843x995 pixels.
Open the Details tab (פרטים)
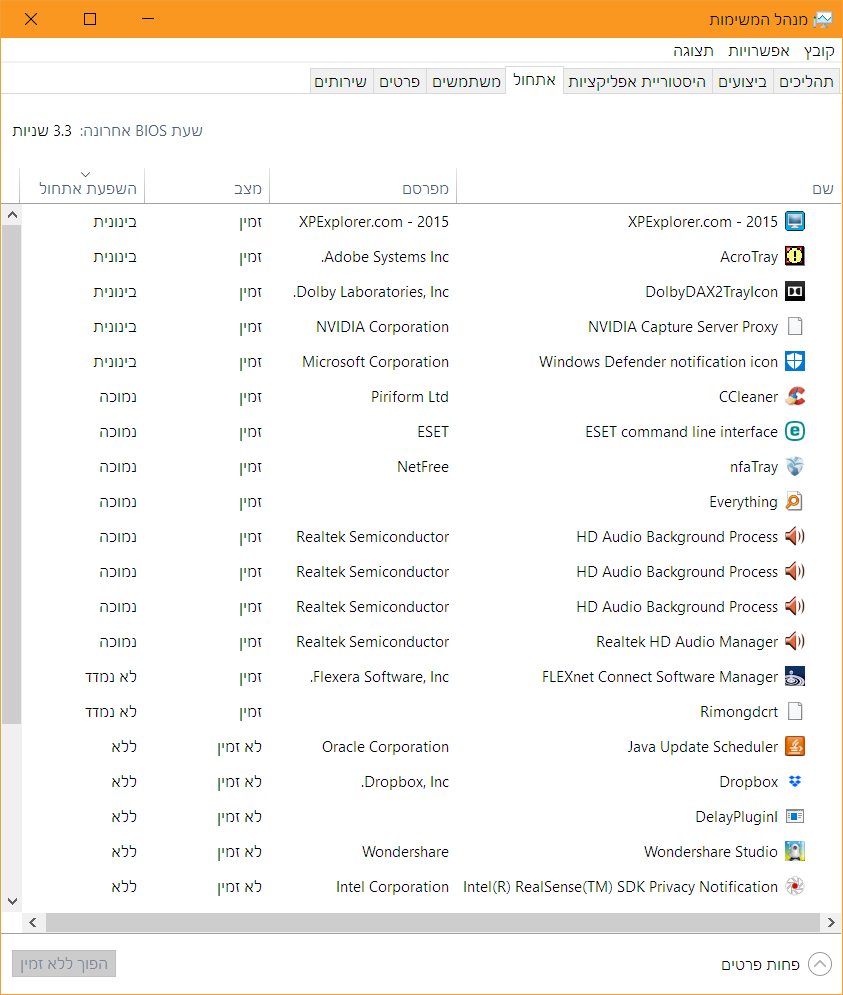(x=399, y=82)
